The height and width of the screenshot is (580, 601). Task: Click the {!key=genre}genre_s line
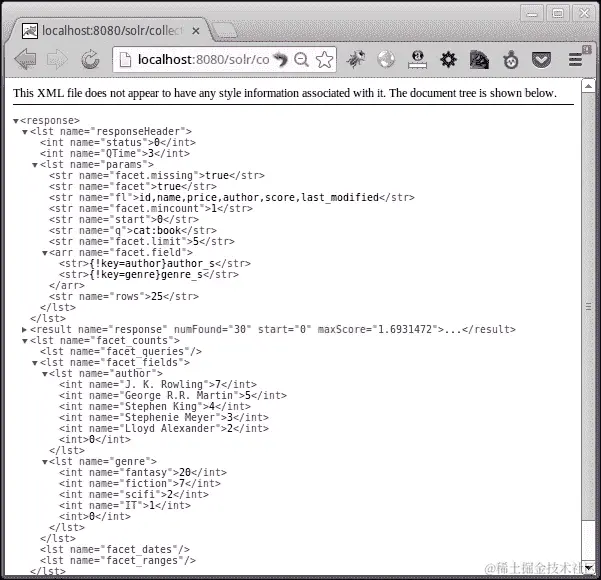click(149, 275)
